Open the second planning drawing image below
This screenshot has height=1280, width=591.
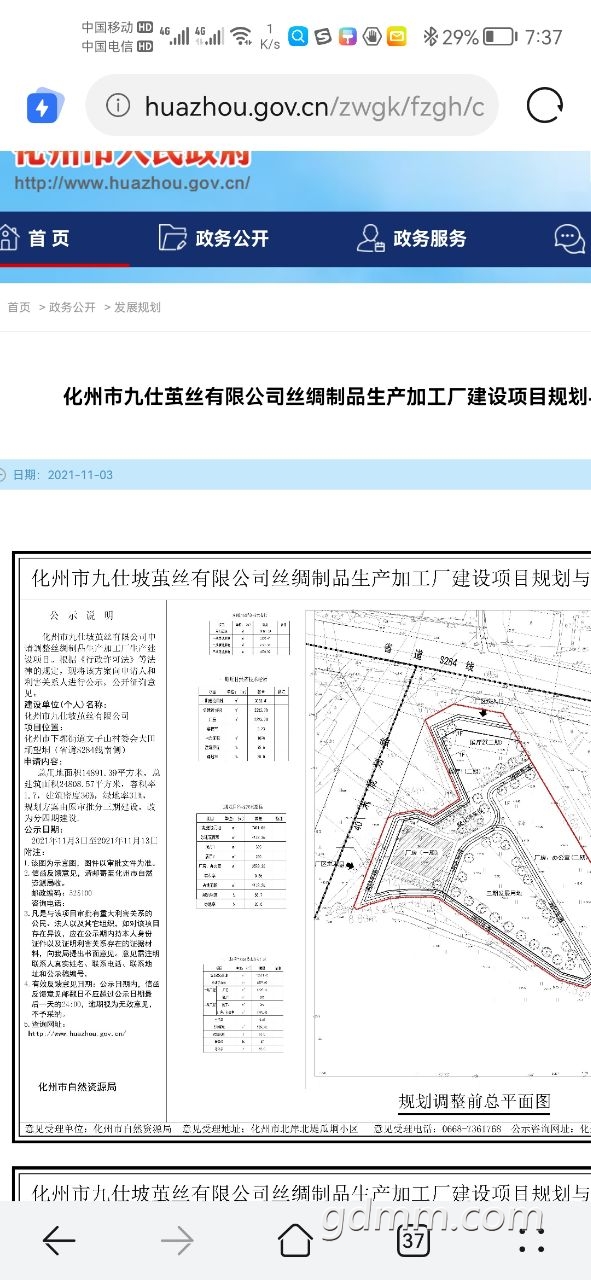point(302,1184)
